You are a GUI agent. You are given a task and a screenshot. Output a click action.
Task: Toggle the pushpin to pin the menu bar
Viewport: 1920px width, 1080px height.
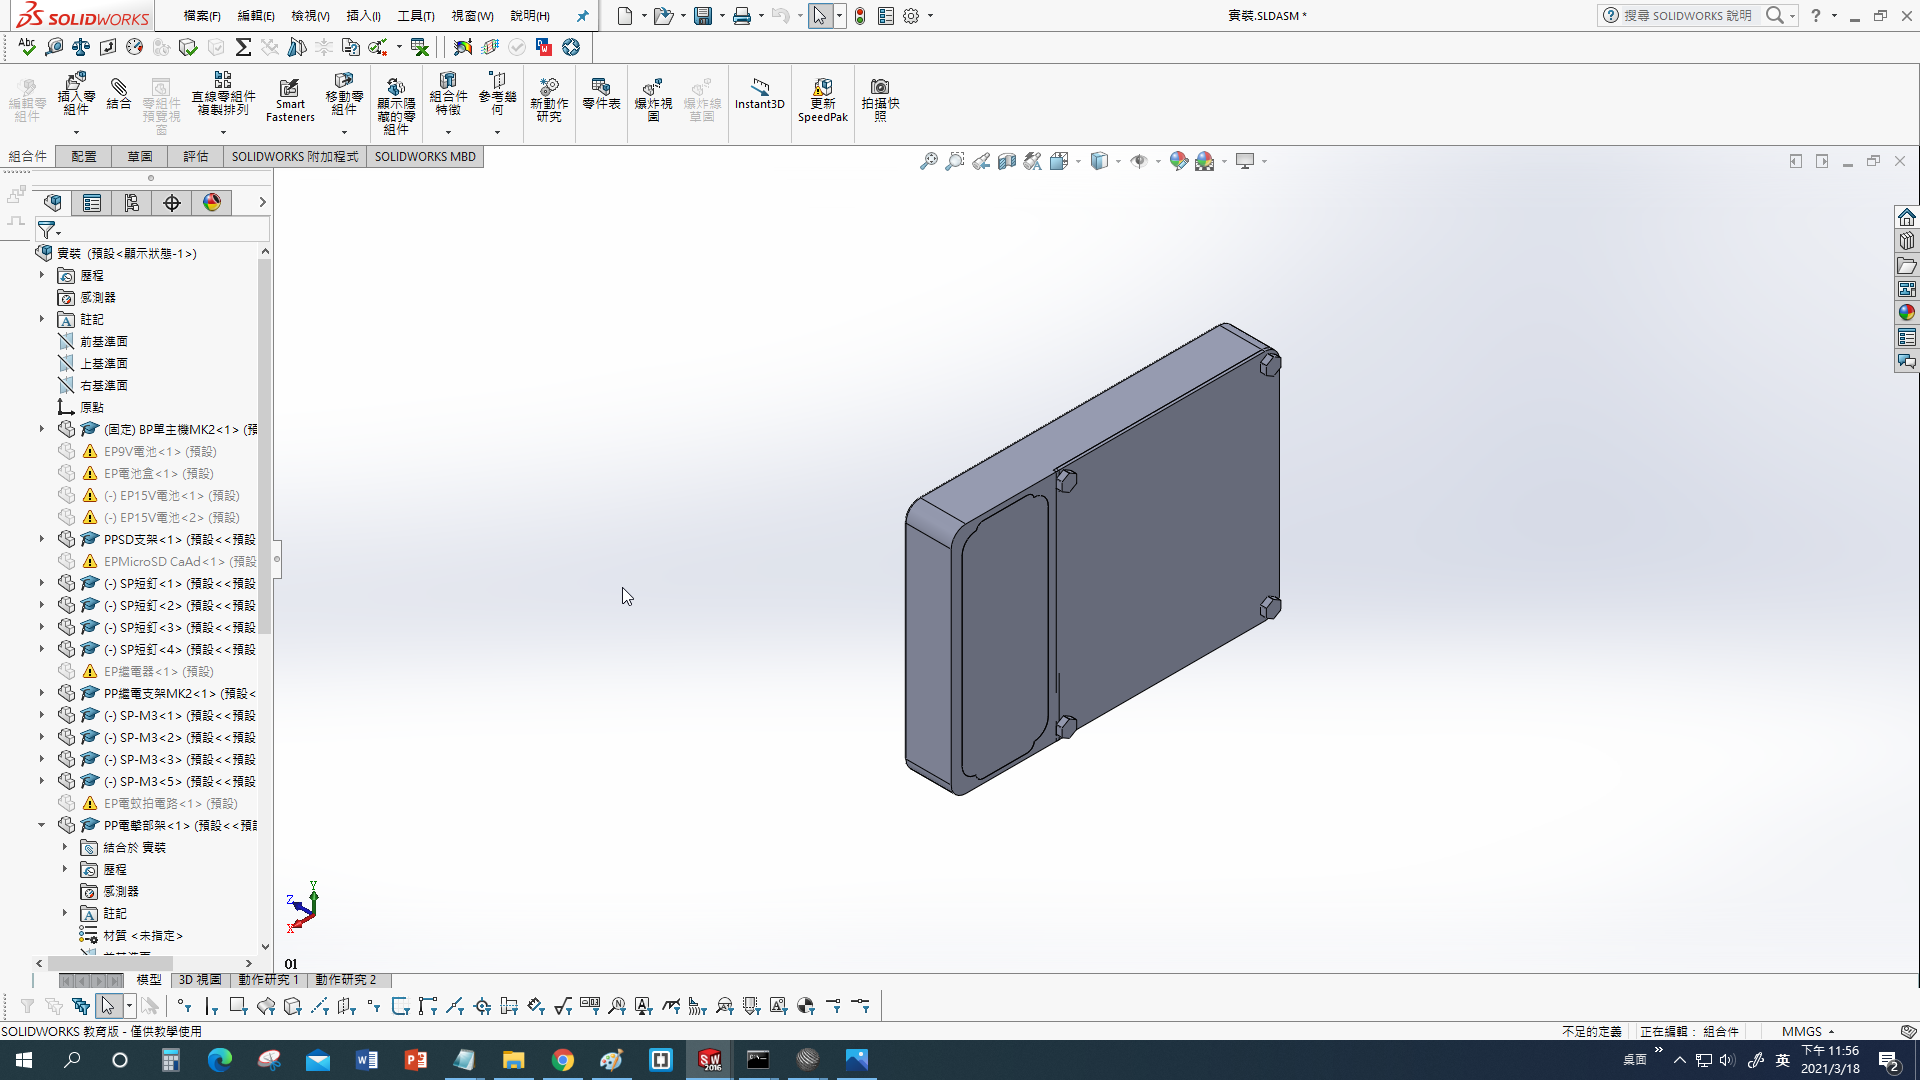click(x=583, y=16)
